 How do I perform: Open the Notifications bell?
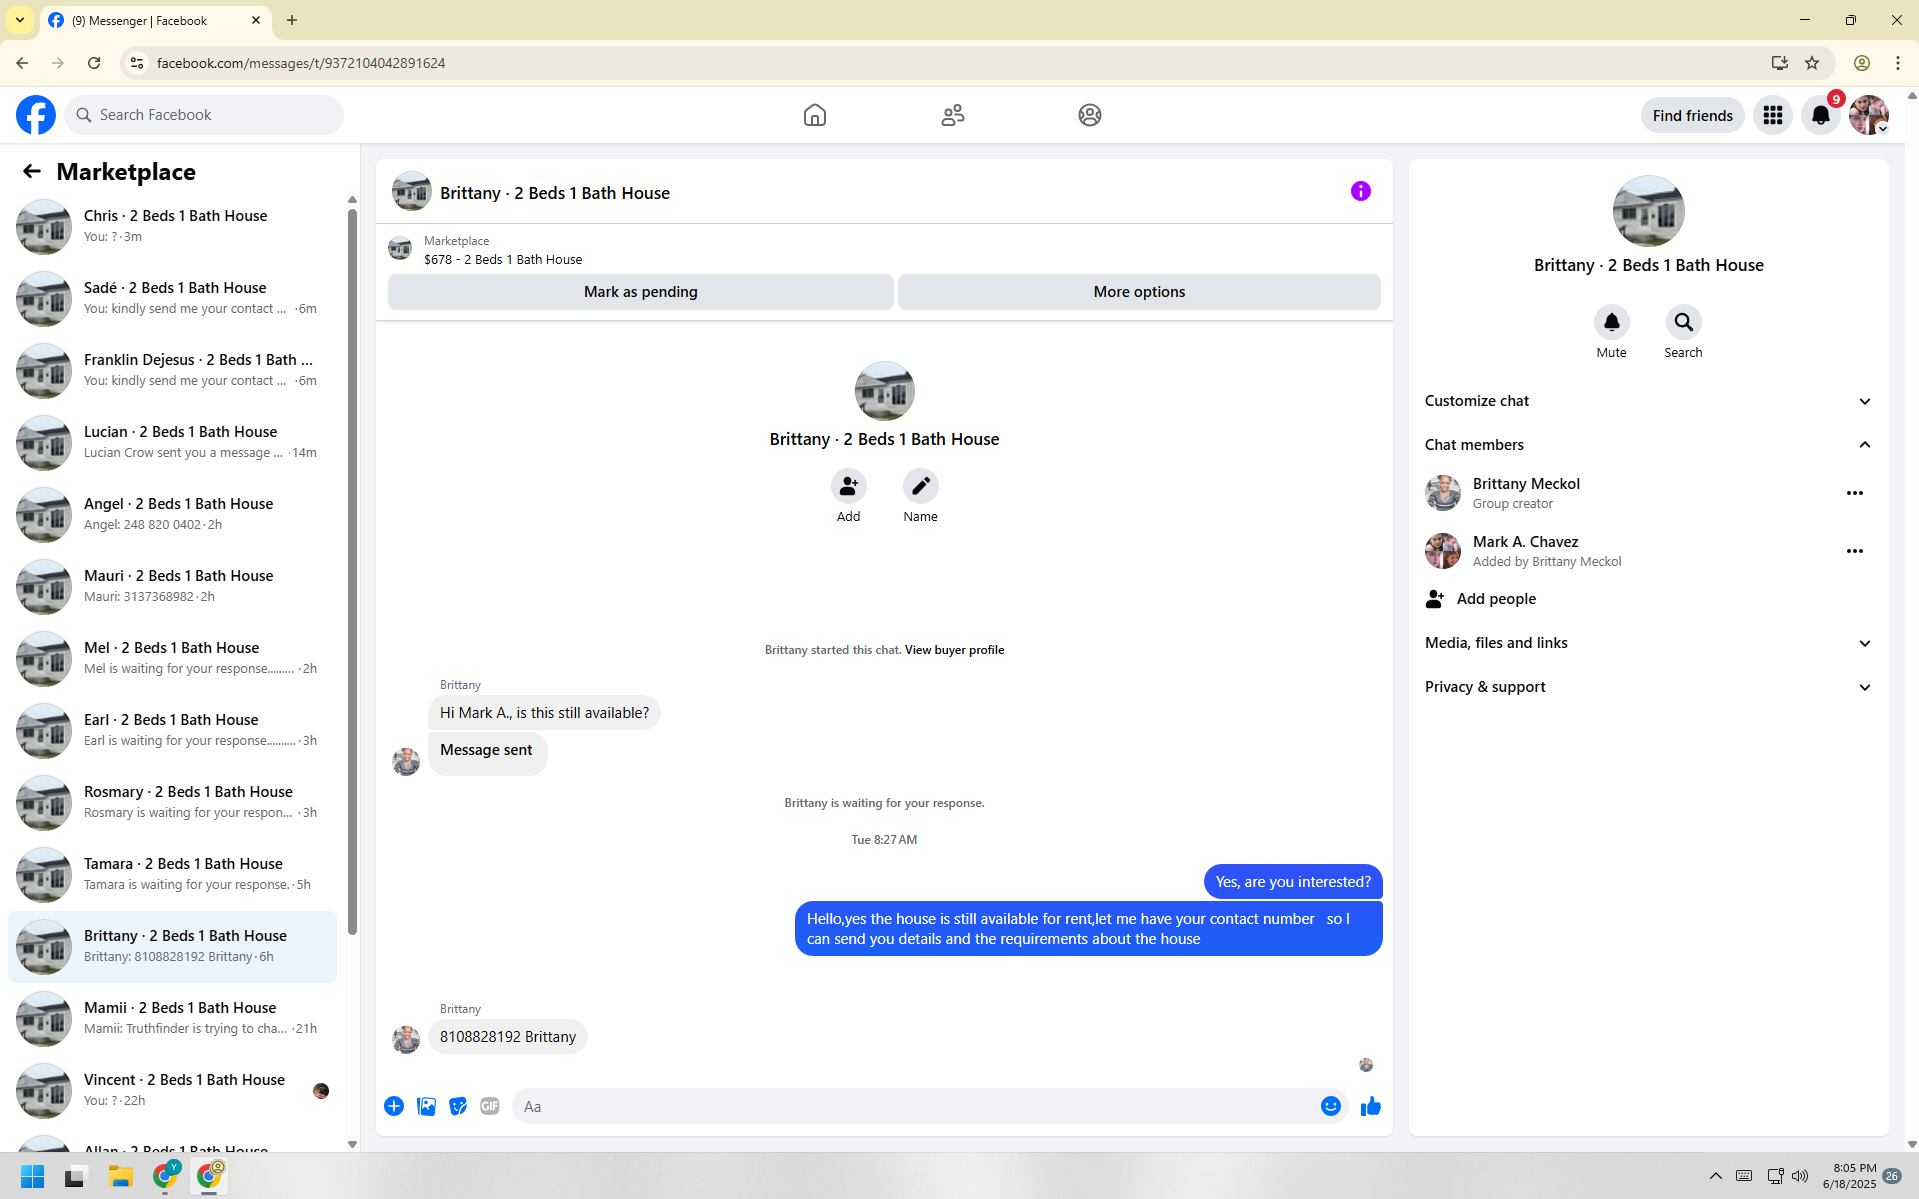pos(1820,115)
